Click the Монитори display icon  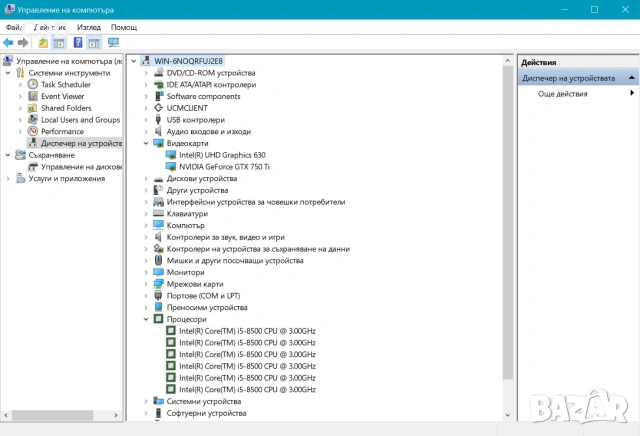point(158,272)
